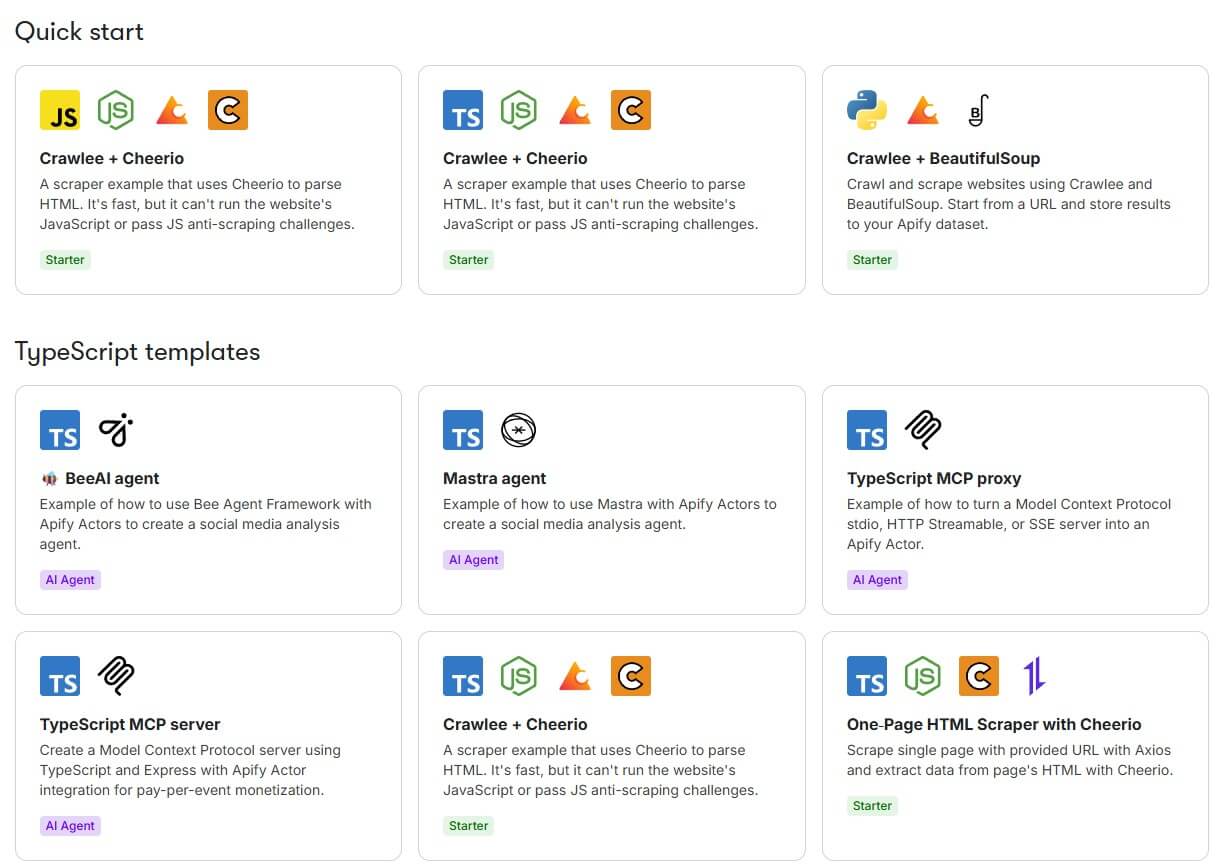Viewport: 1228px width, 867px height.
Task: Open the TypeScript MCP proxy template title
Action: [934, 478]
